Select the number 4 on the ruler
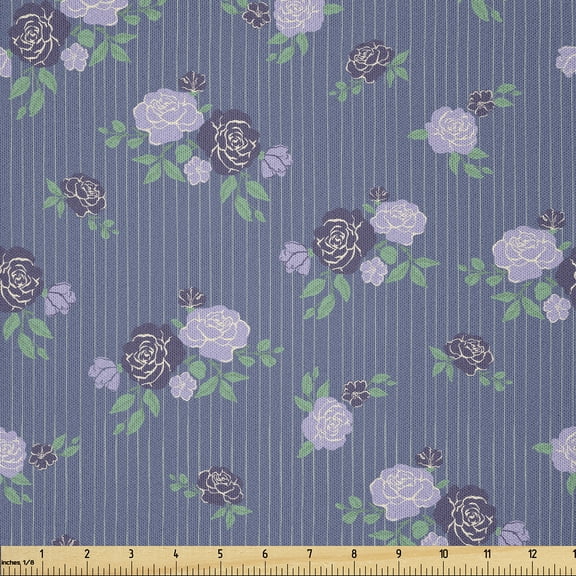 (x=176, y=554)
